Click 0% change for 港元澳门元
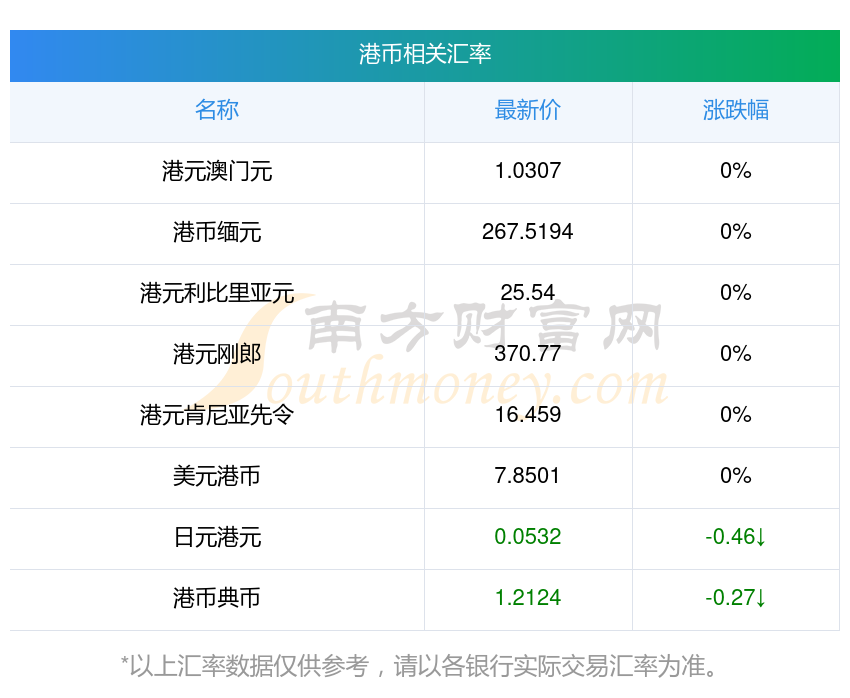Screen dimensions: 850x698 pos(736,171)
